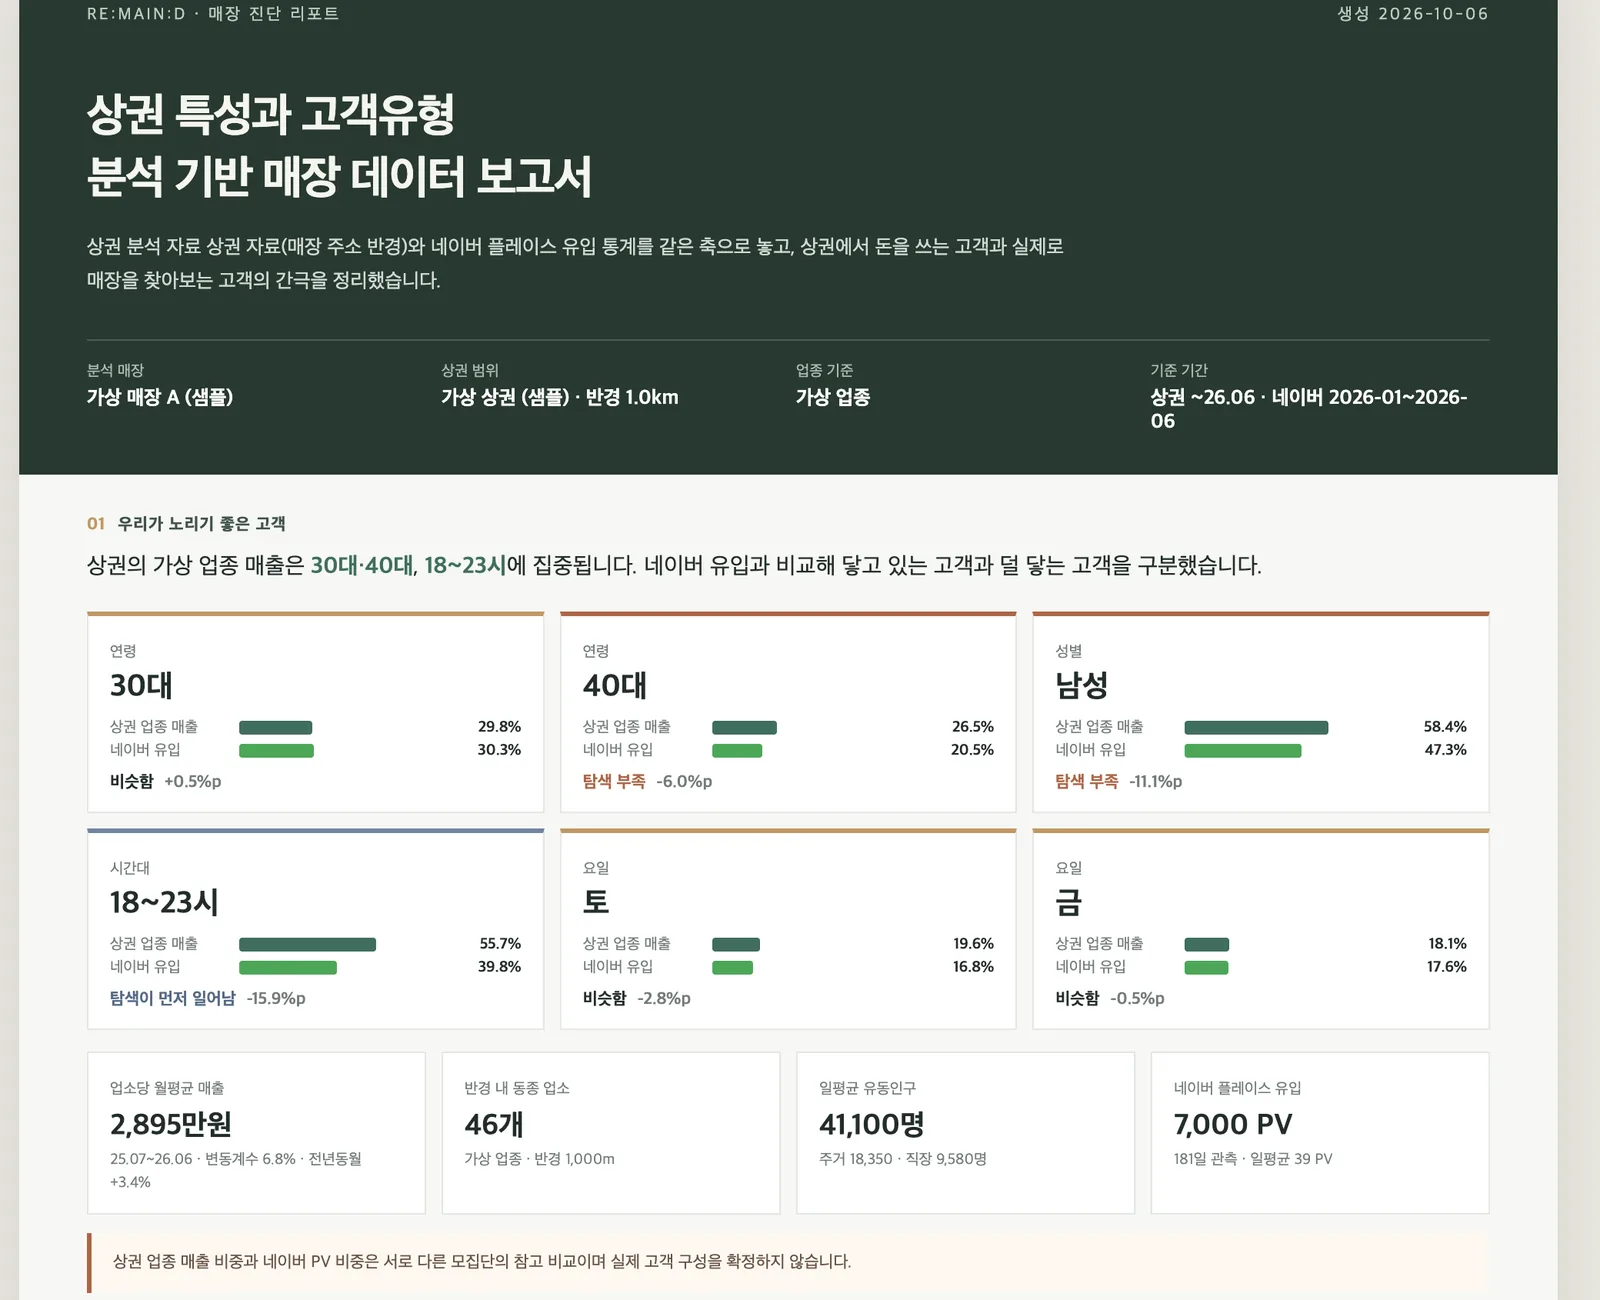Select '29.8%' in the 30대 card
The height and width of the screenshot is (1300, 1600).
point(499,727)
